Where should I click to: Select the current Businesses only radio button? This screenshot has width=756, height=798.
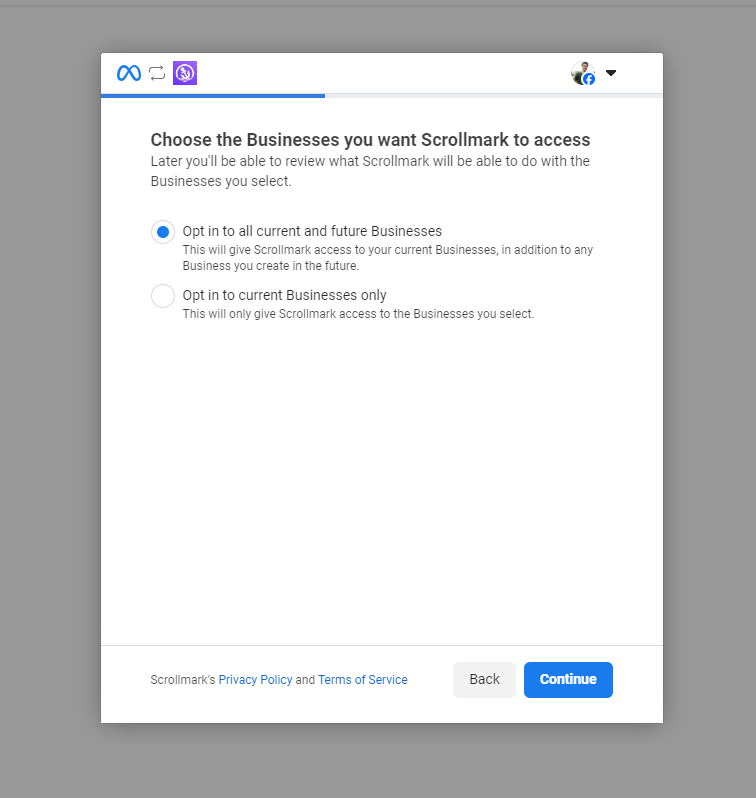(x=163, y=296)
